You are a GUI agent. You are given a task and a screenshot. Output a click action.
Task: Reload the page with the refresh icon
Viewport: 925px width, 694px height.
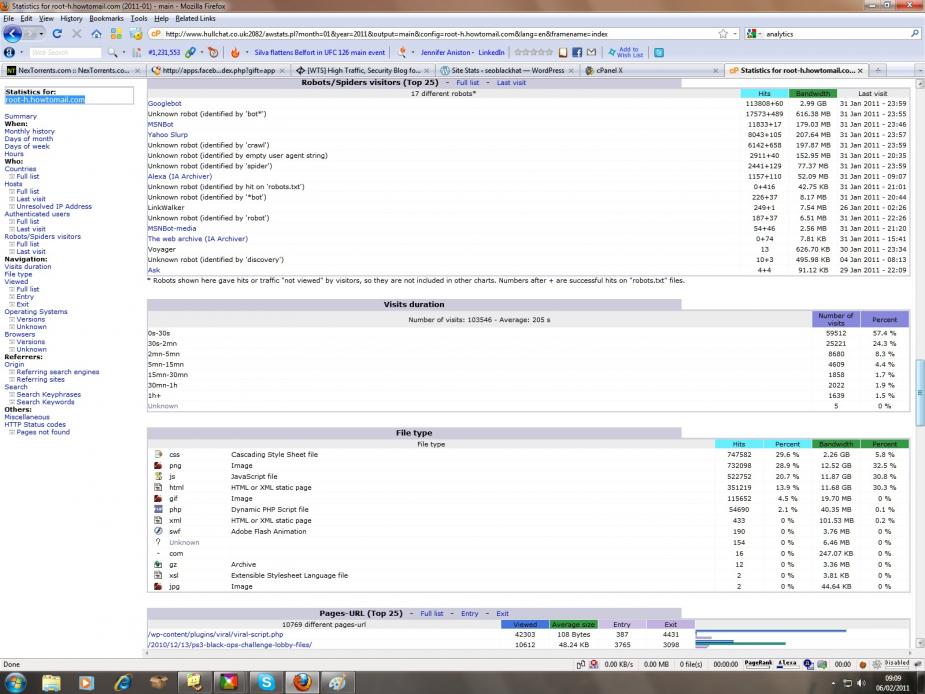click(57, 34)
